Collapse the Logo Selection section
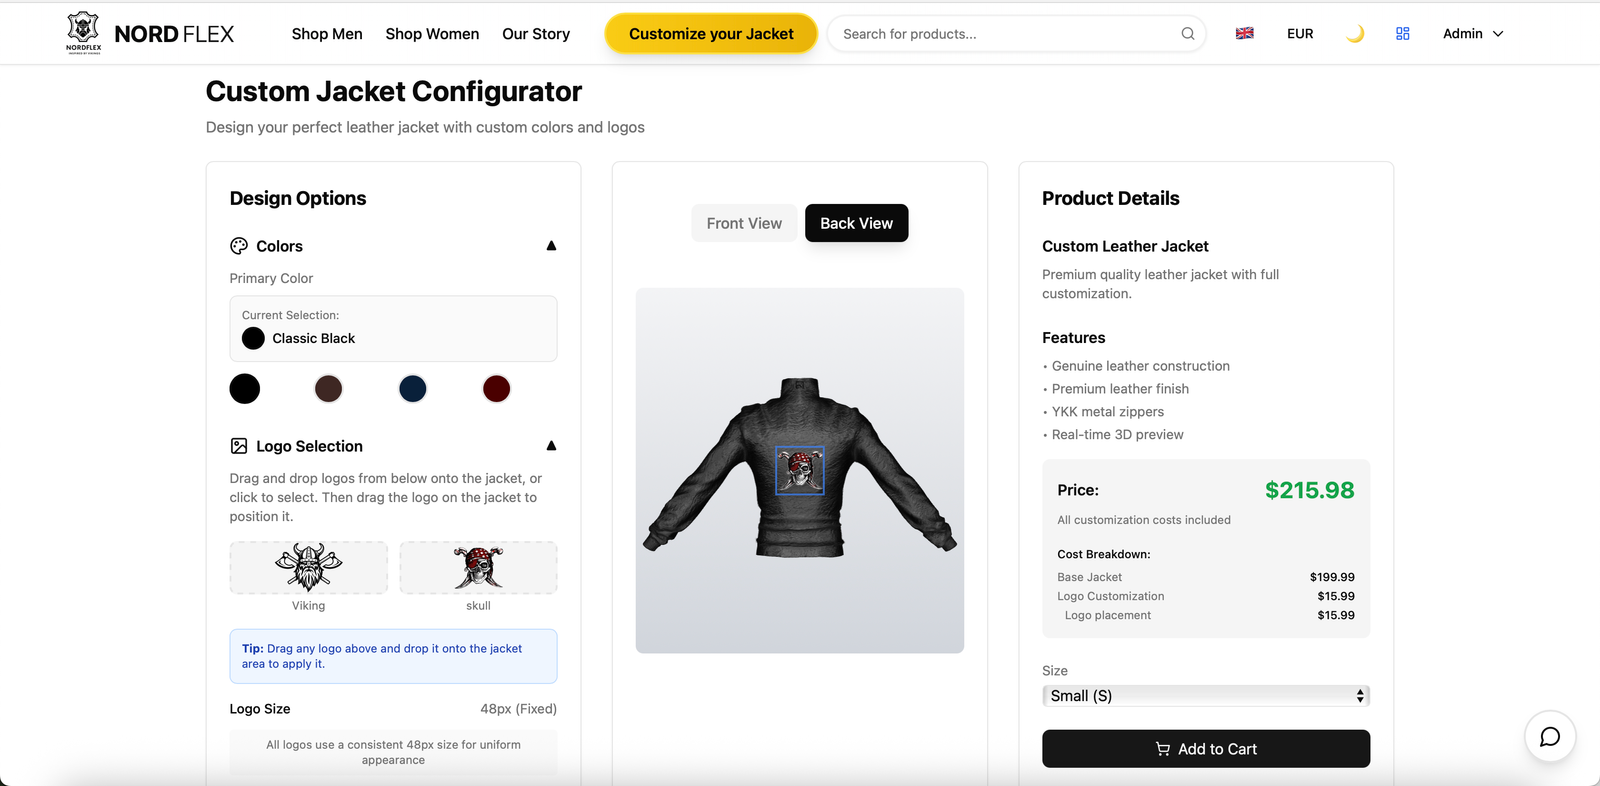The height and width of the screenshot is (786, 1600). click(x=551, y=446)
